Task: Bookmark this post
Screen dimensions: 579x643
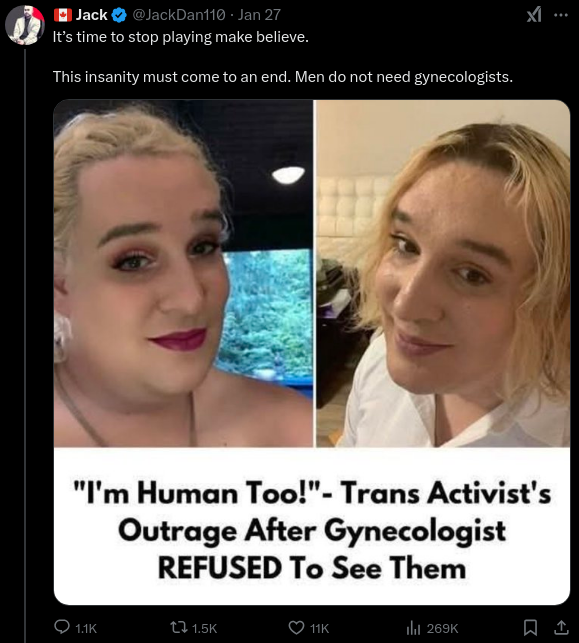Action: click(530, 627)
